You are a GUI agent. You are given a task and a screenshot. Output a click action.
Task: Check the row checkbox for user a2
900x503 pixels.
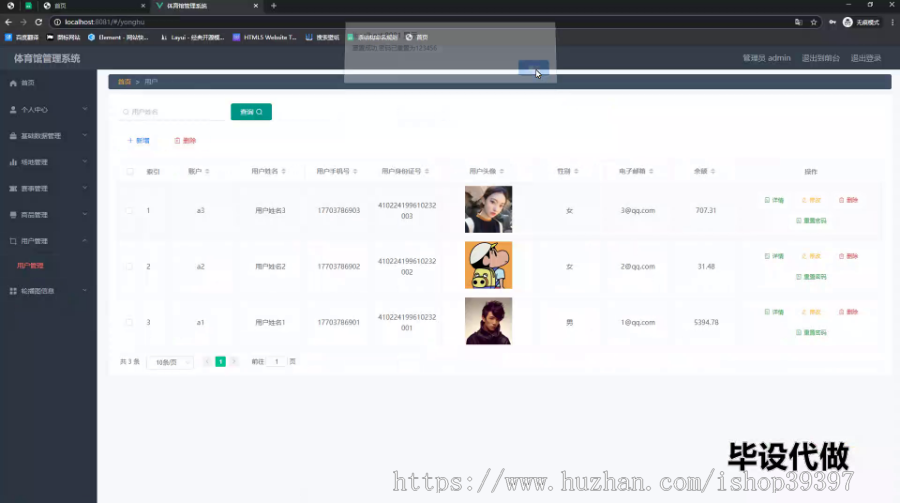tap(129, 266)
